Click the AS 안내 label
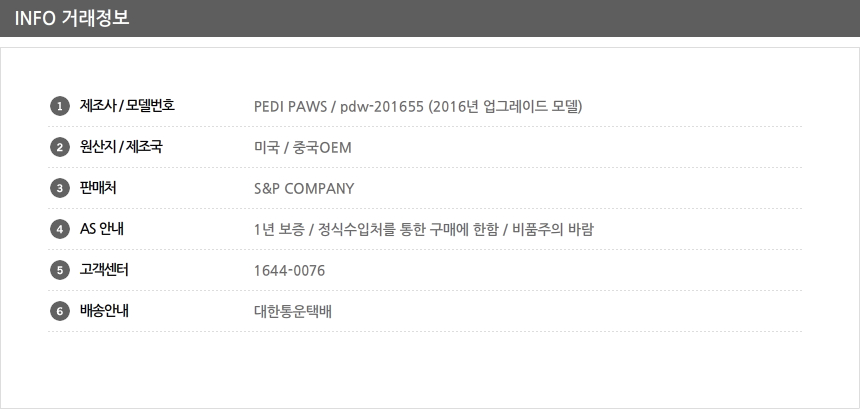 click(x=102, y=229)
